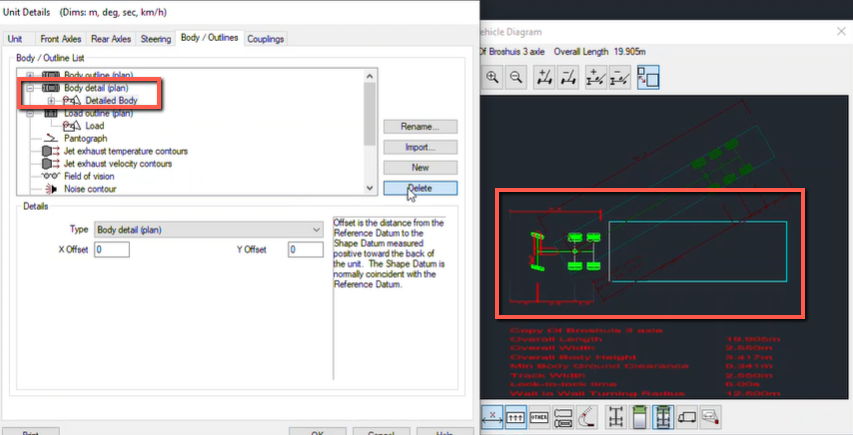Screen dimensions: 853x435
Task: Select the Detailed Body tree item
Action: tap(111, 100)
